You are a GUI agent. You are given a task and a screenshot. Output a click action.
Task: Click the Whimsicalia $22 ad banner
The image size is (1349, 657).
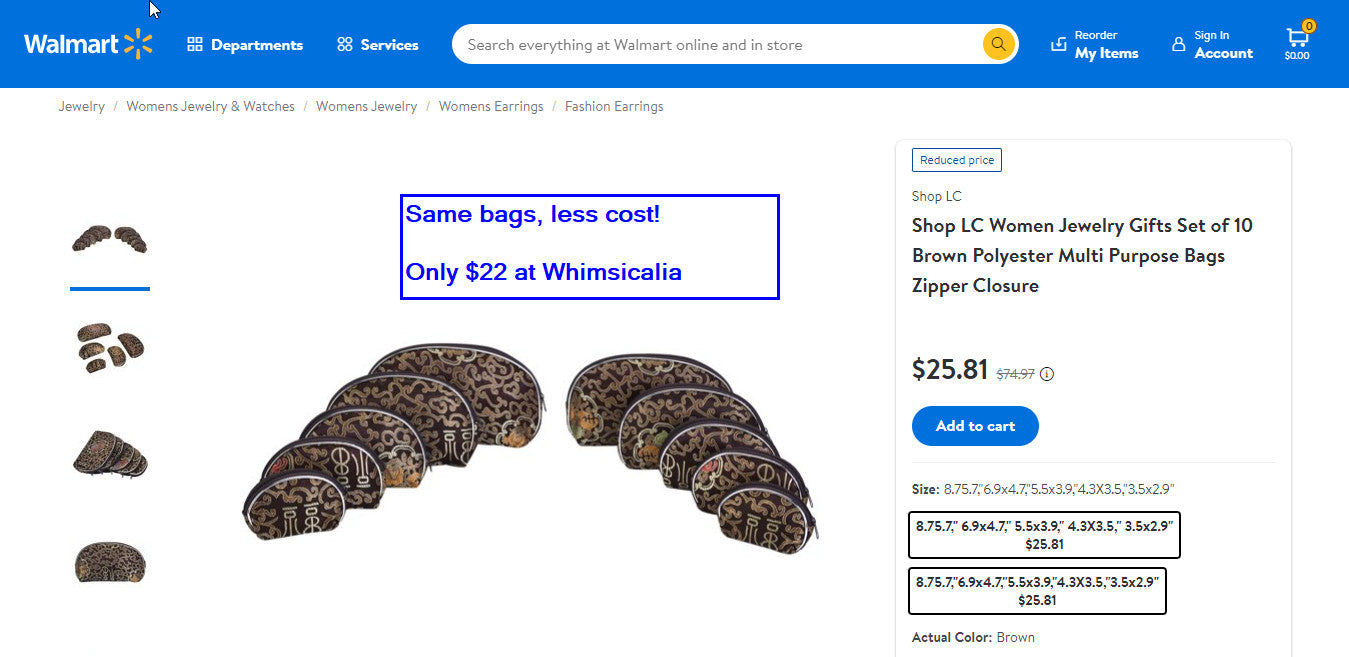pyautogui.click(x=589, y=247)
